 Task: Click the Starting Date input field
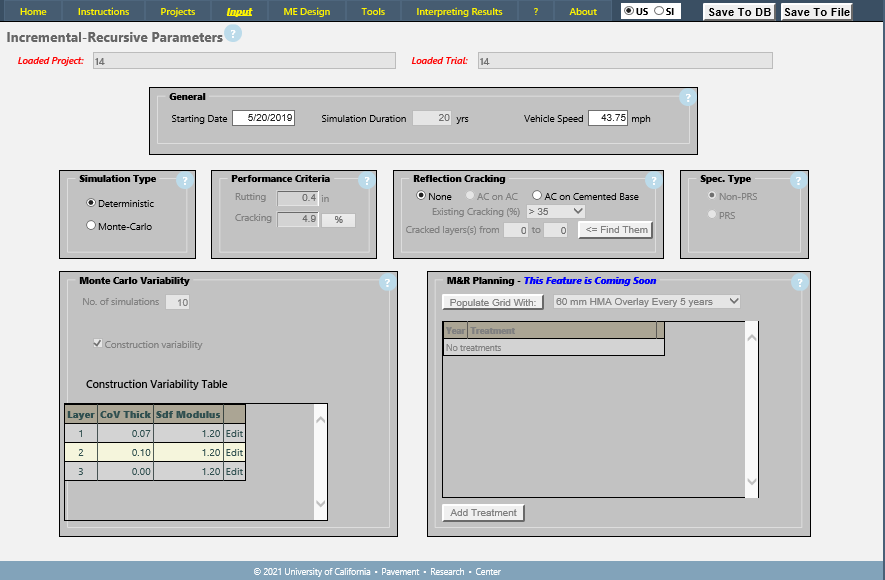pos(264,118)
